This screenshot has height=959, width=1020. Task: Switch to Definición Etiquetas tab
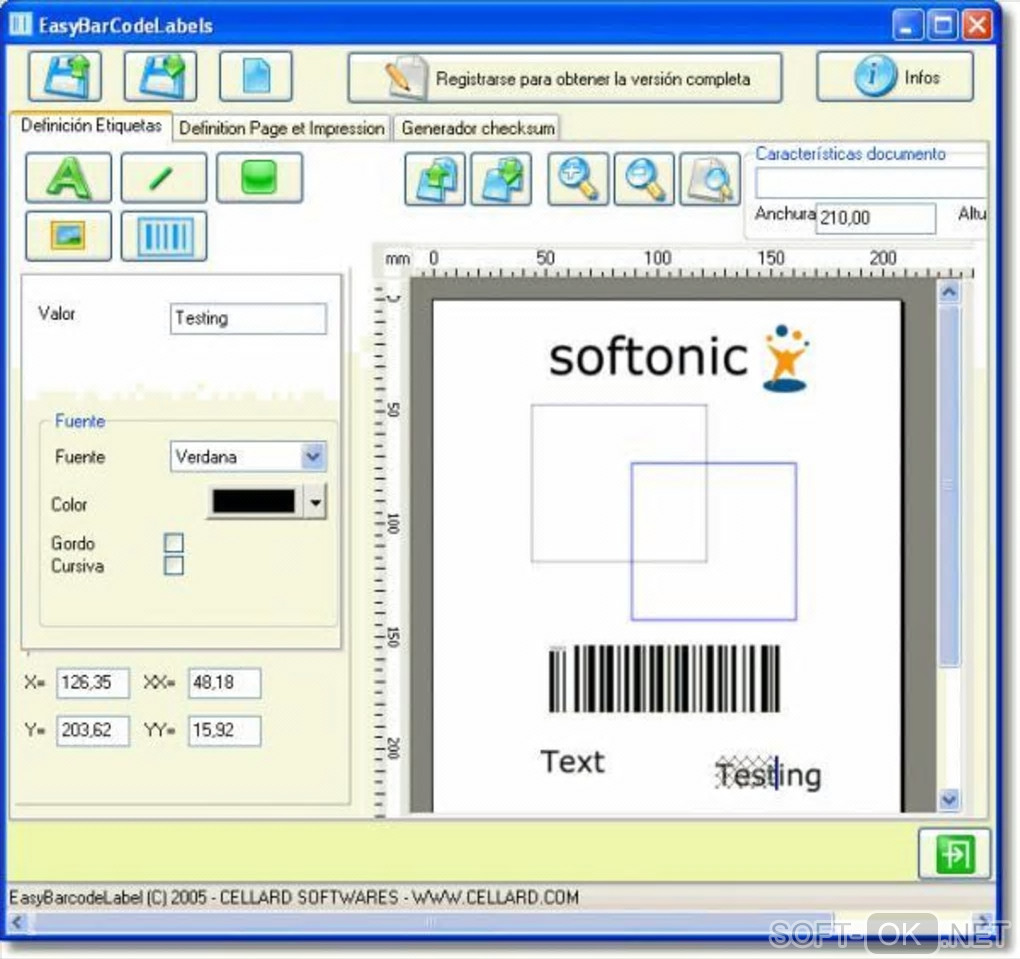91,126
